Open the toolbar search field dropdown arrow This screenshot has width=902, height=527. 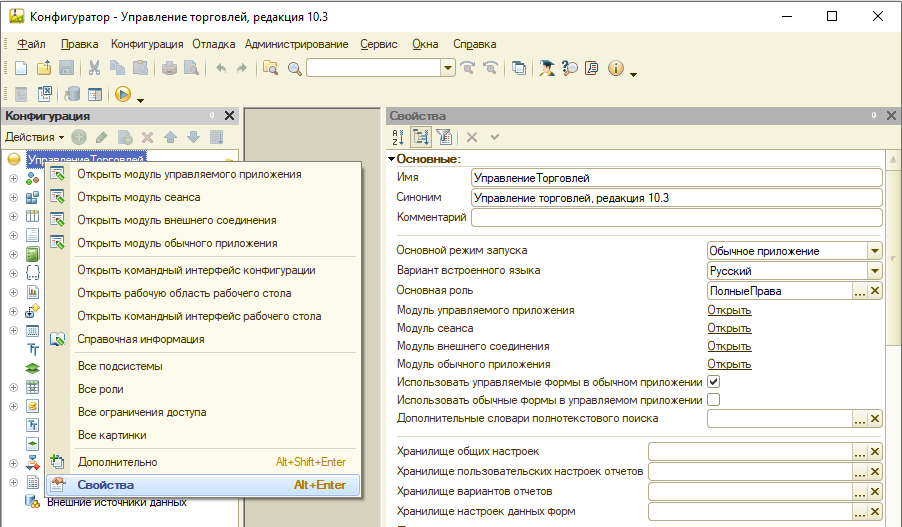tap(448, 68)
